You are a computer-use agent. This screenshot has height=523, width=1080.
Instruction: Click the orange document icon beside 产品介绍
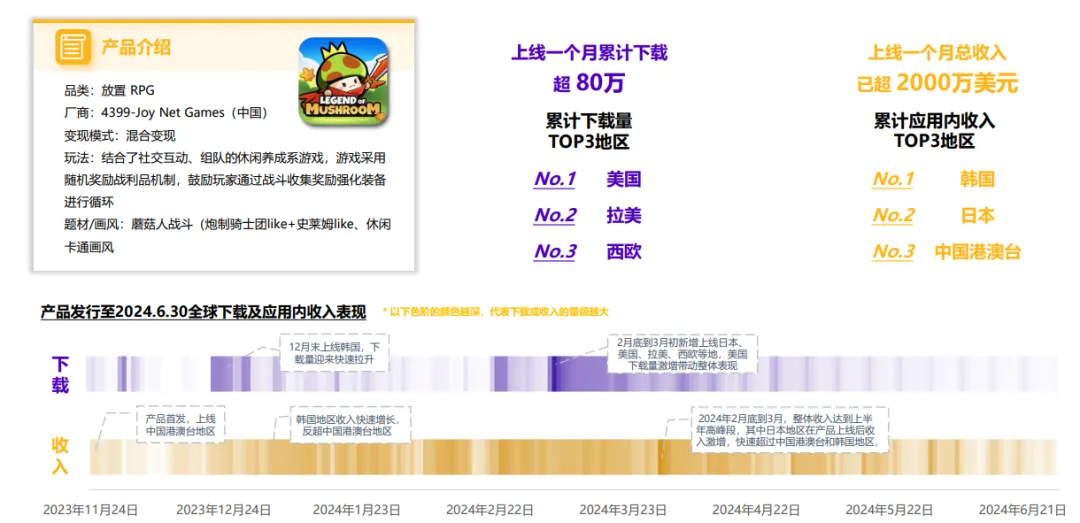(72, 46)
